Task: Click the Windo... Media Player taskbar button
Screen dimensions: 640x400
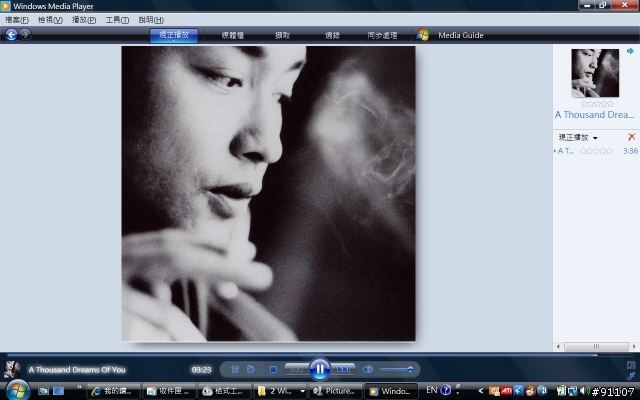Action: [x=391, y=391]
